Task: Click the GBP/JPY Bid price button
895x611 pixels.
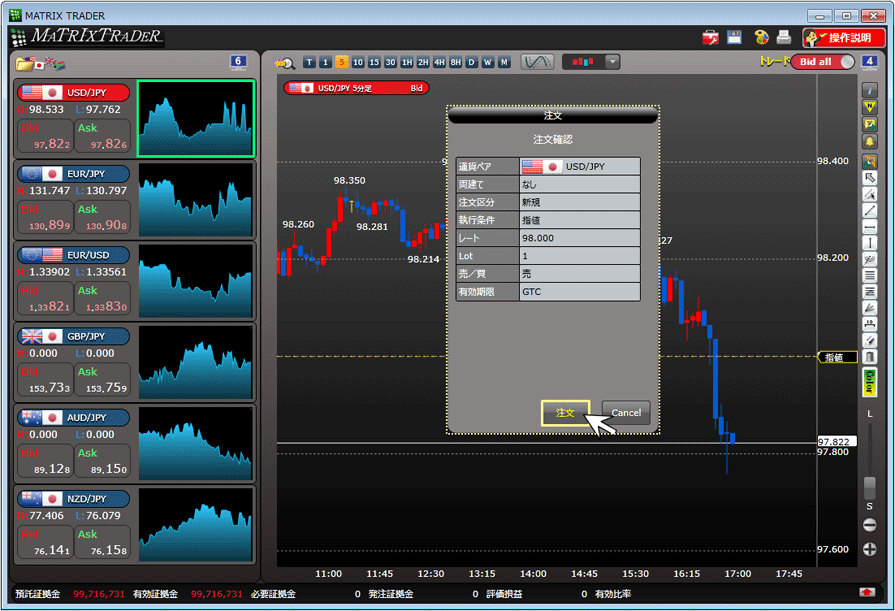Action: 45,380
